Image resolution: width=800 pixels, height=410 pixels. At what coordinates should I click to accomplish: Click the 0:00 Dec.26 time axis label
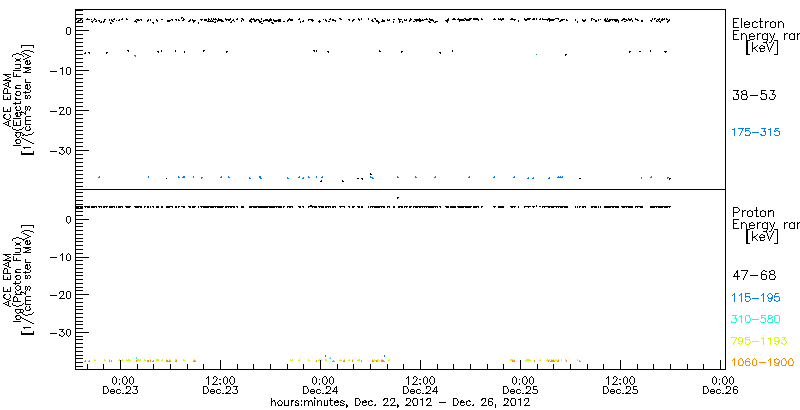pos(720,387)
